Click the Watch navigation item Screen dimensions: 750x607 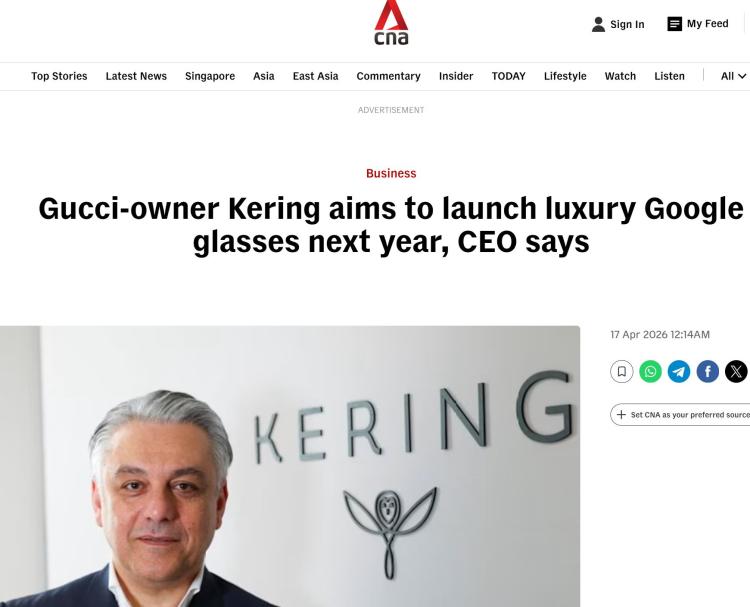pos(620,76)
